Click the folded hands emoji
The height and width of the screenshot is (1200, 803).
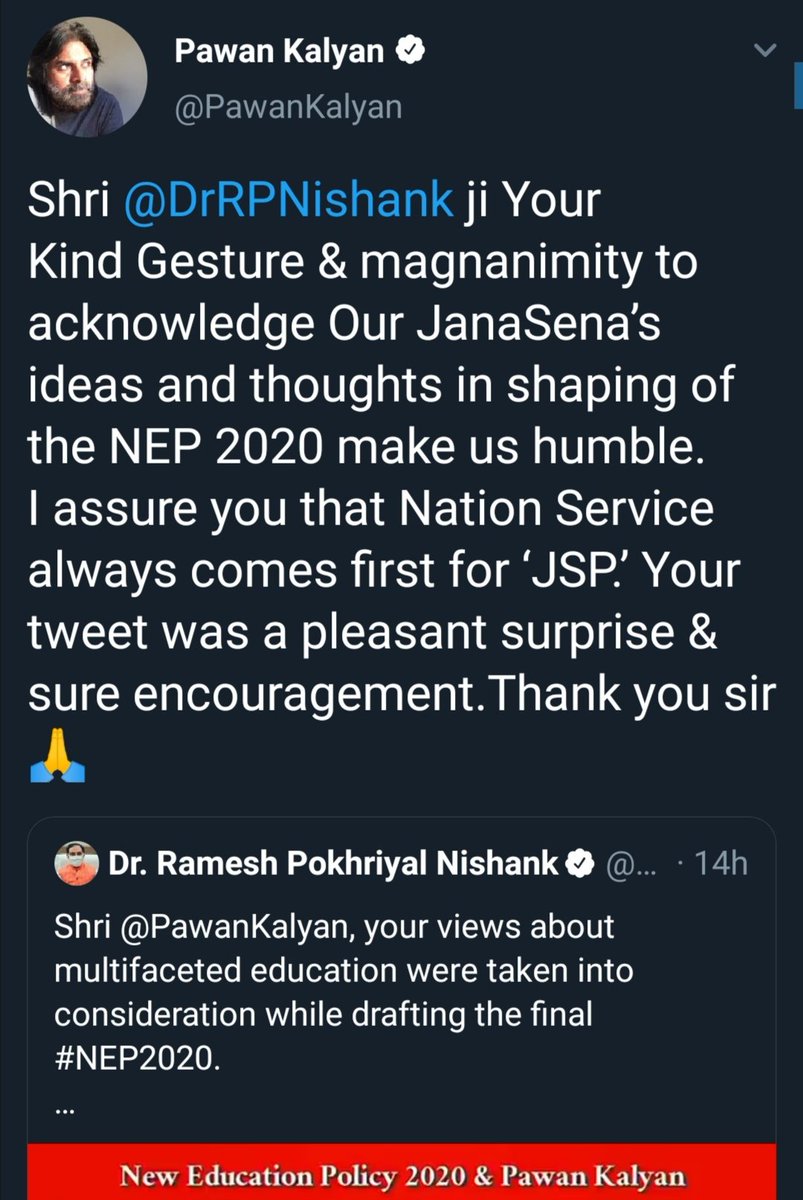click(59, 762)
